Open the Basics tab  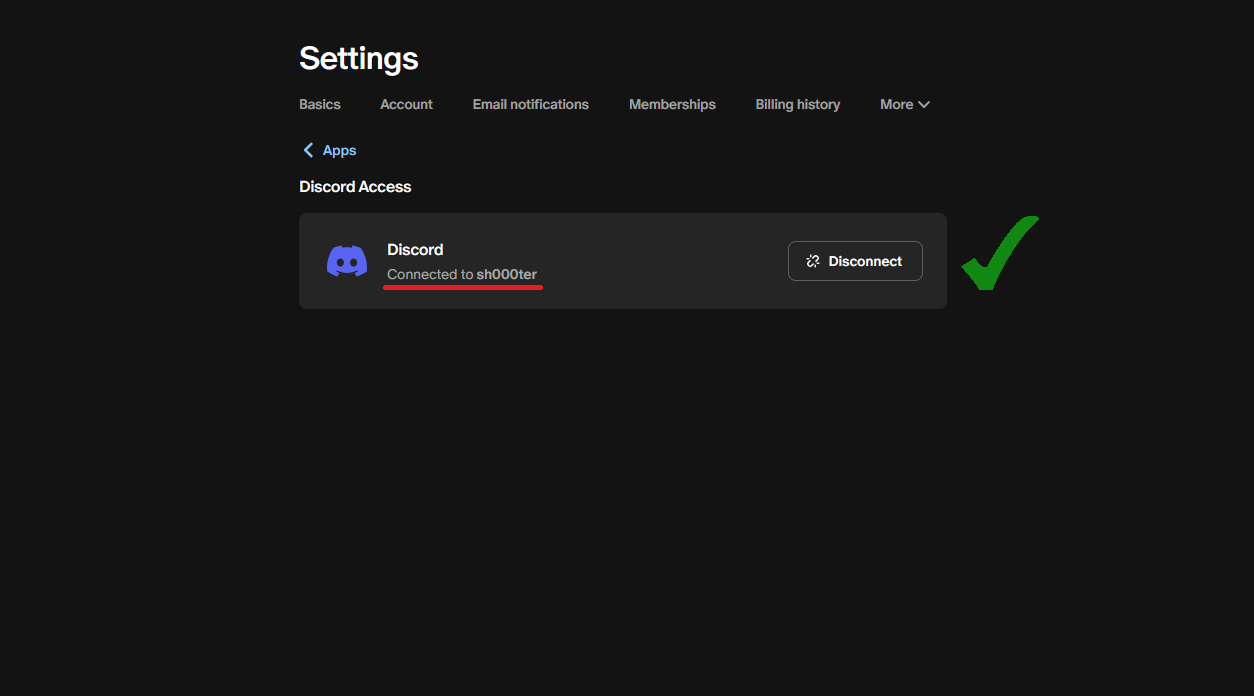tap(320, 104)
